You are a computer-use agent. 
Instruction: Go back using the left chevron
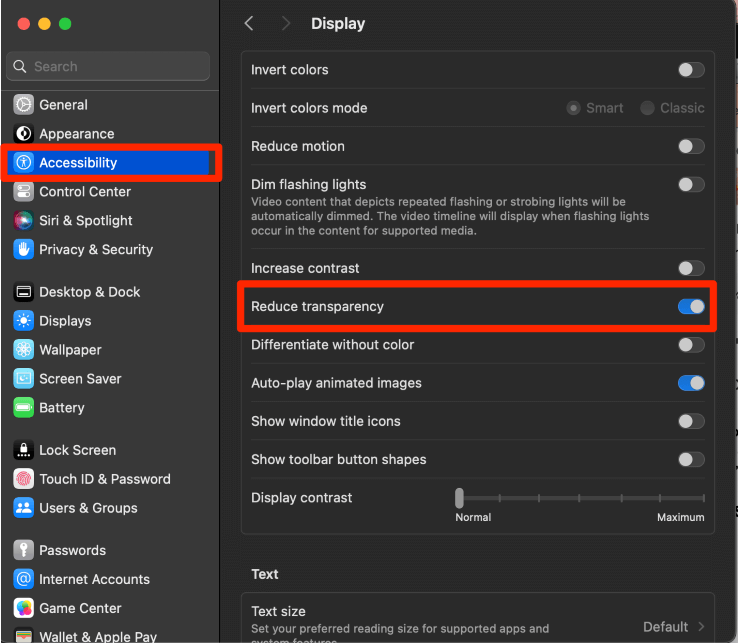(249, 23)
